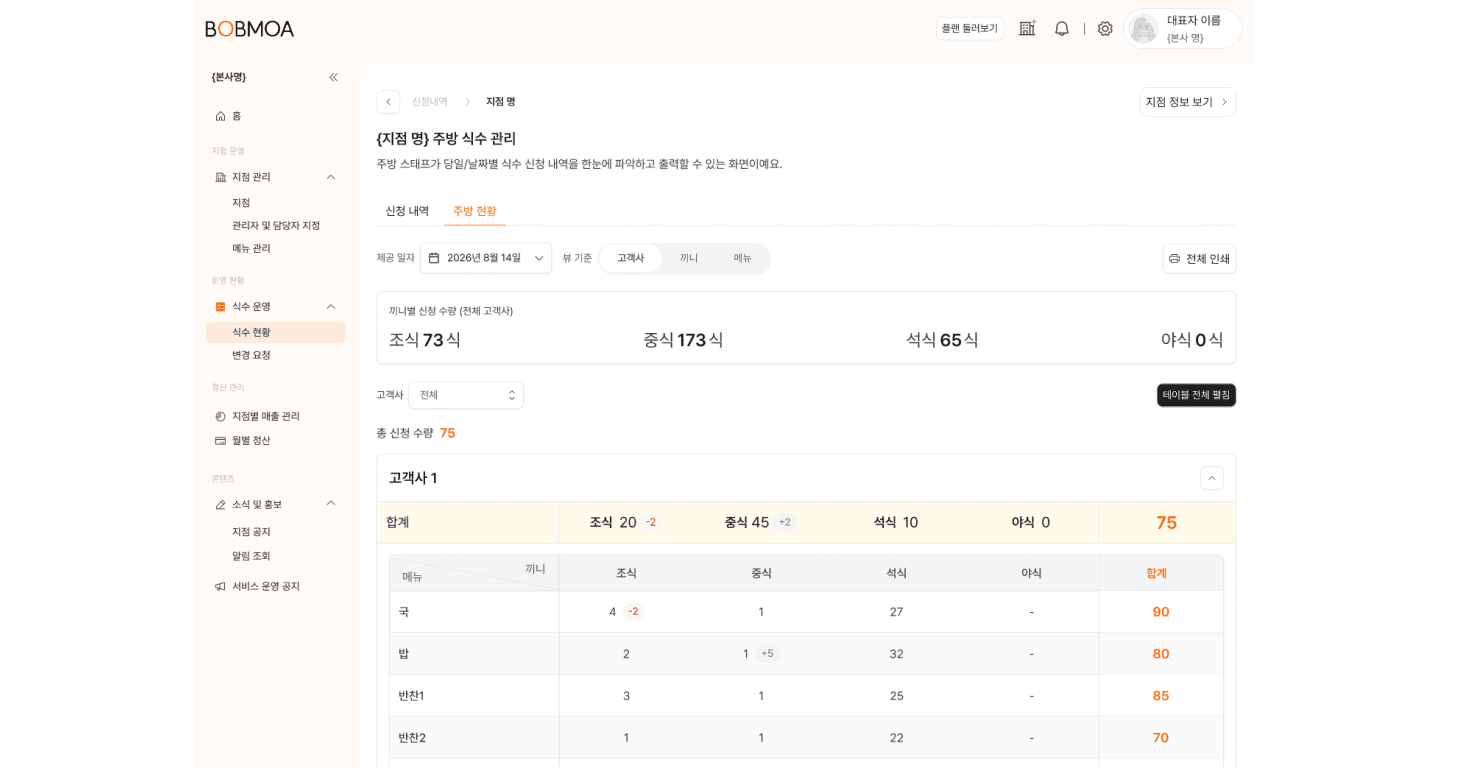Screen dimensions: 1472x768
Task: Collapse the 식수 운영 menu section
Action: pyautogui.click(x=331, y=307)
